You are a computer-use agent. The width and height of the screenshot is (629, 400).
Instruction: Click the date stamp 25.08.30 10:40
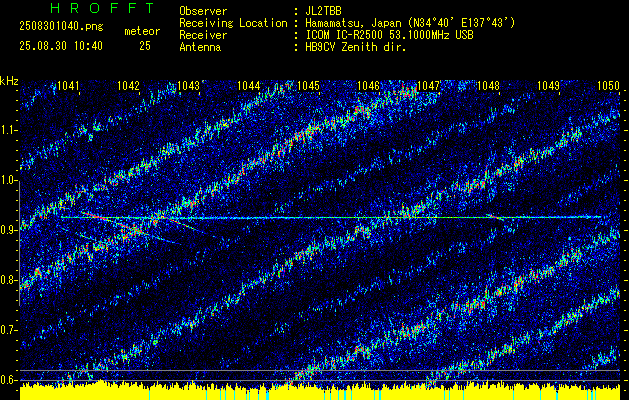(x=61, y=46)
